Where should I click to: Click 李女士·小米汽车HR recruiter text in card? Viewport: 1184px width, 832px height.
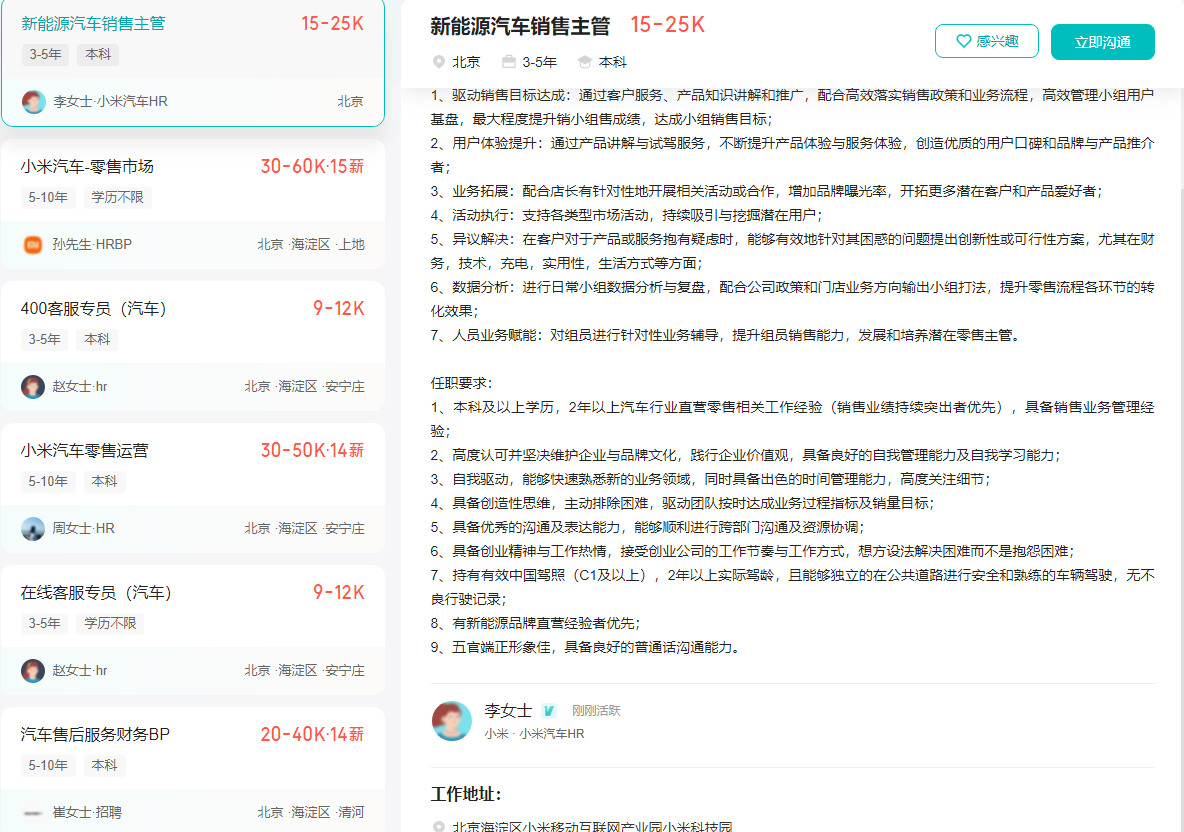pyautogui.click(x=110, y=101)
